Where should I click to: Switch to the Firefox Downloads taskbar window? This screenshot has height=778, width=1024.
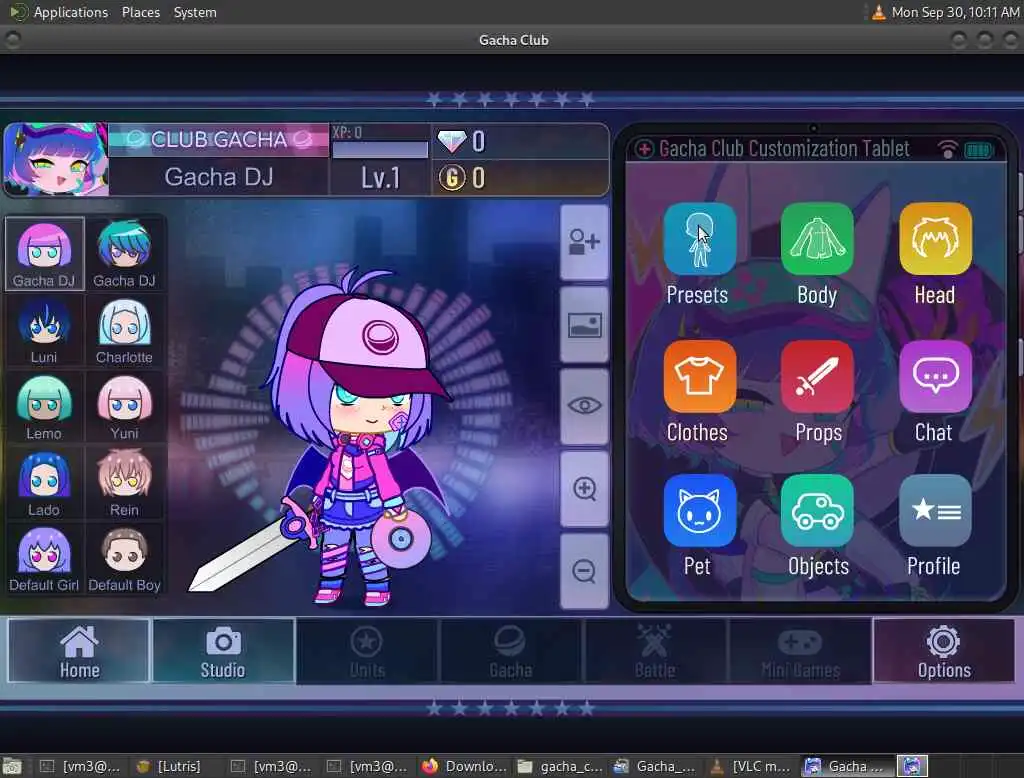(x=464, y=766)
